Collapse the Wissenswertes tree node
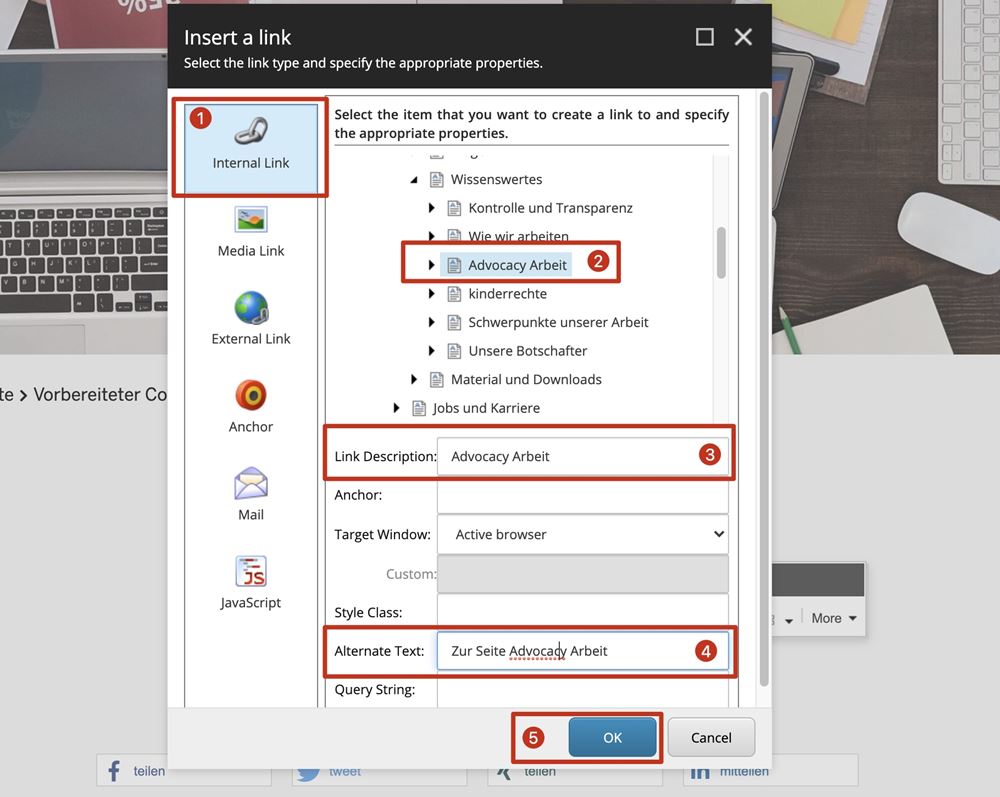The width and height of the screenshot is (1000, 797). (x=414, y=180)
